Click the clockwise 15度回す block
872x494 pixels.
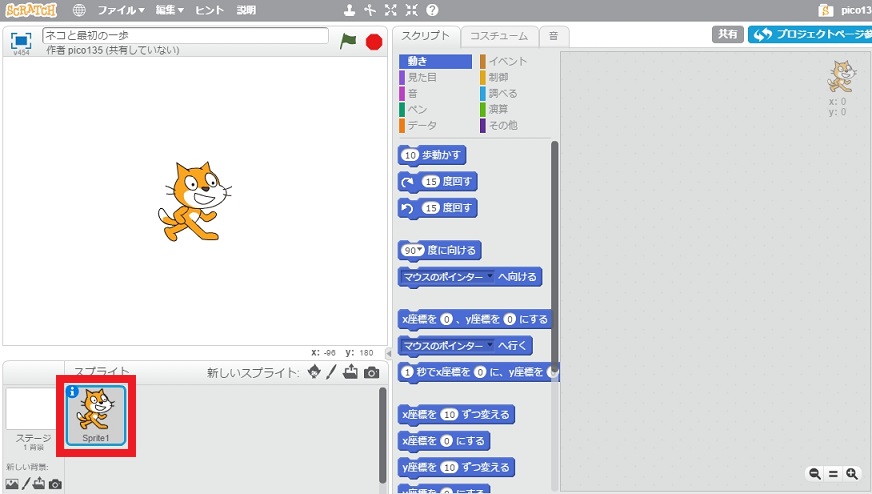[438, 182]
